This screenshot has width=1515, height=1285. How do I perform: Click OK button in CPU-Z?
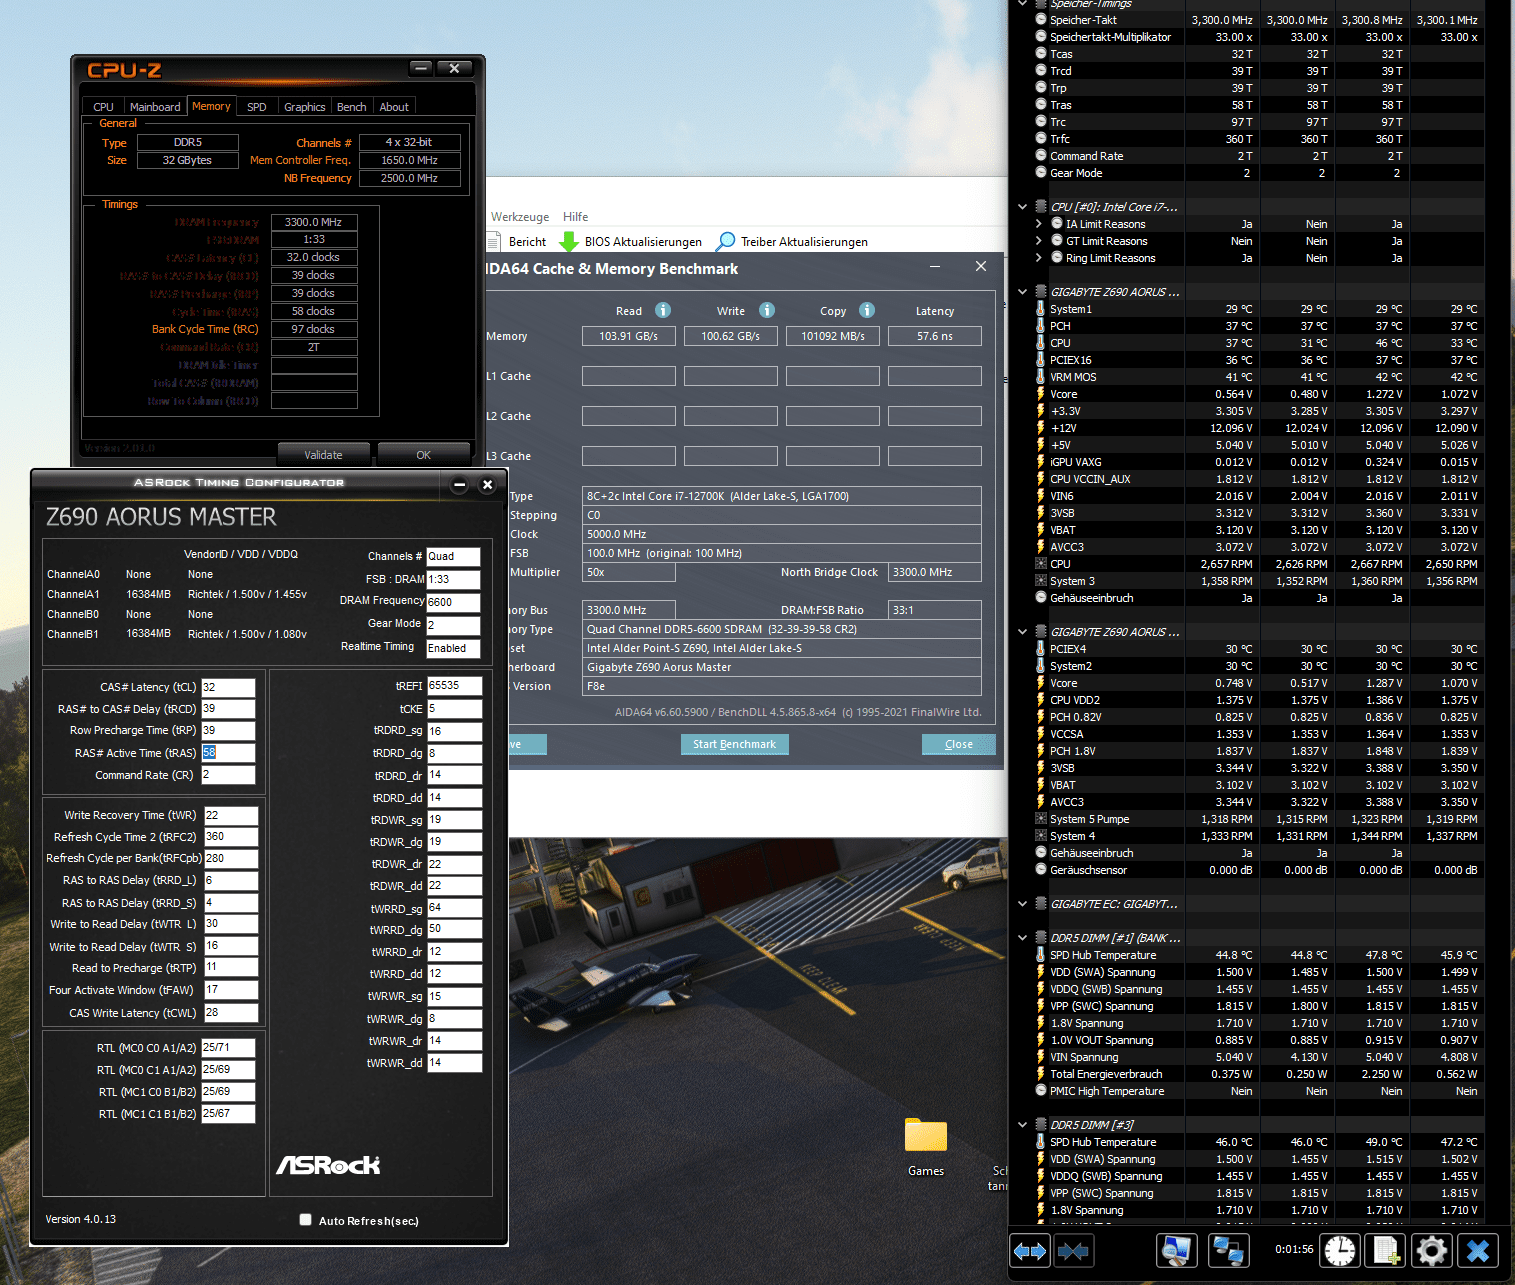coord(423,455)
